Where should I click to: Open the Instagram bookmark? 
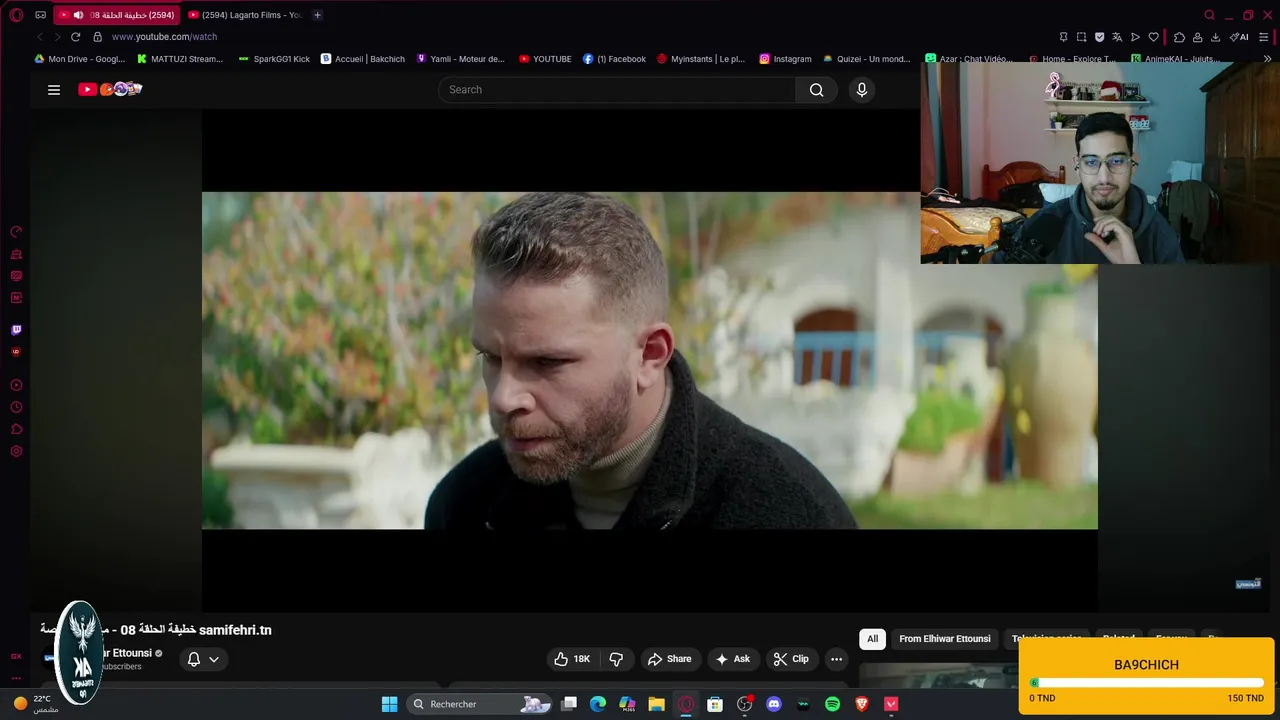[x=785, y=59]
